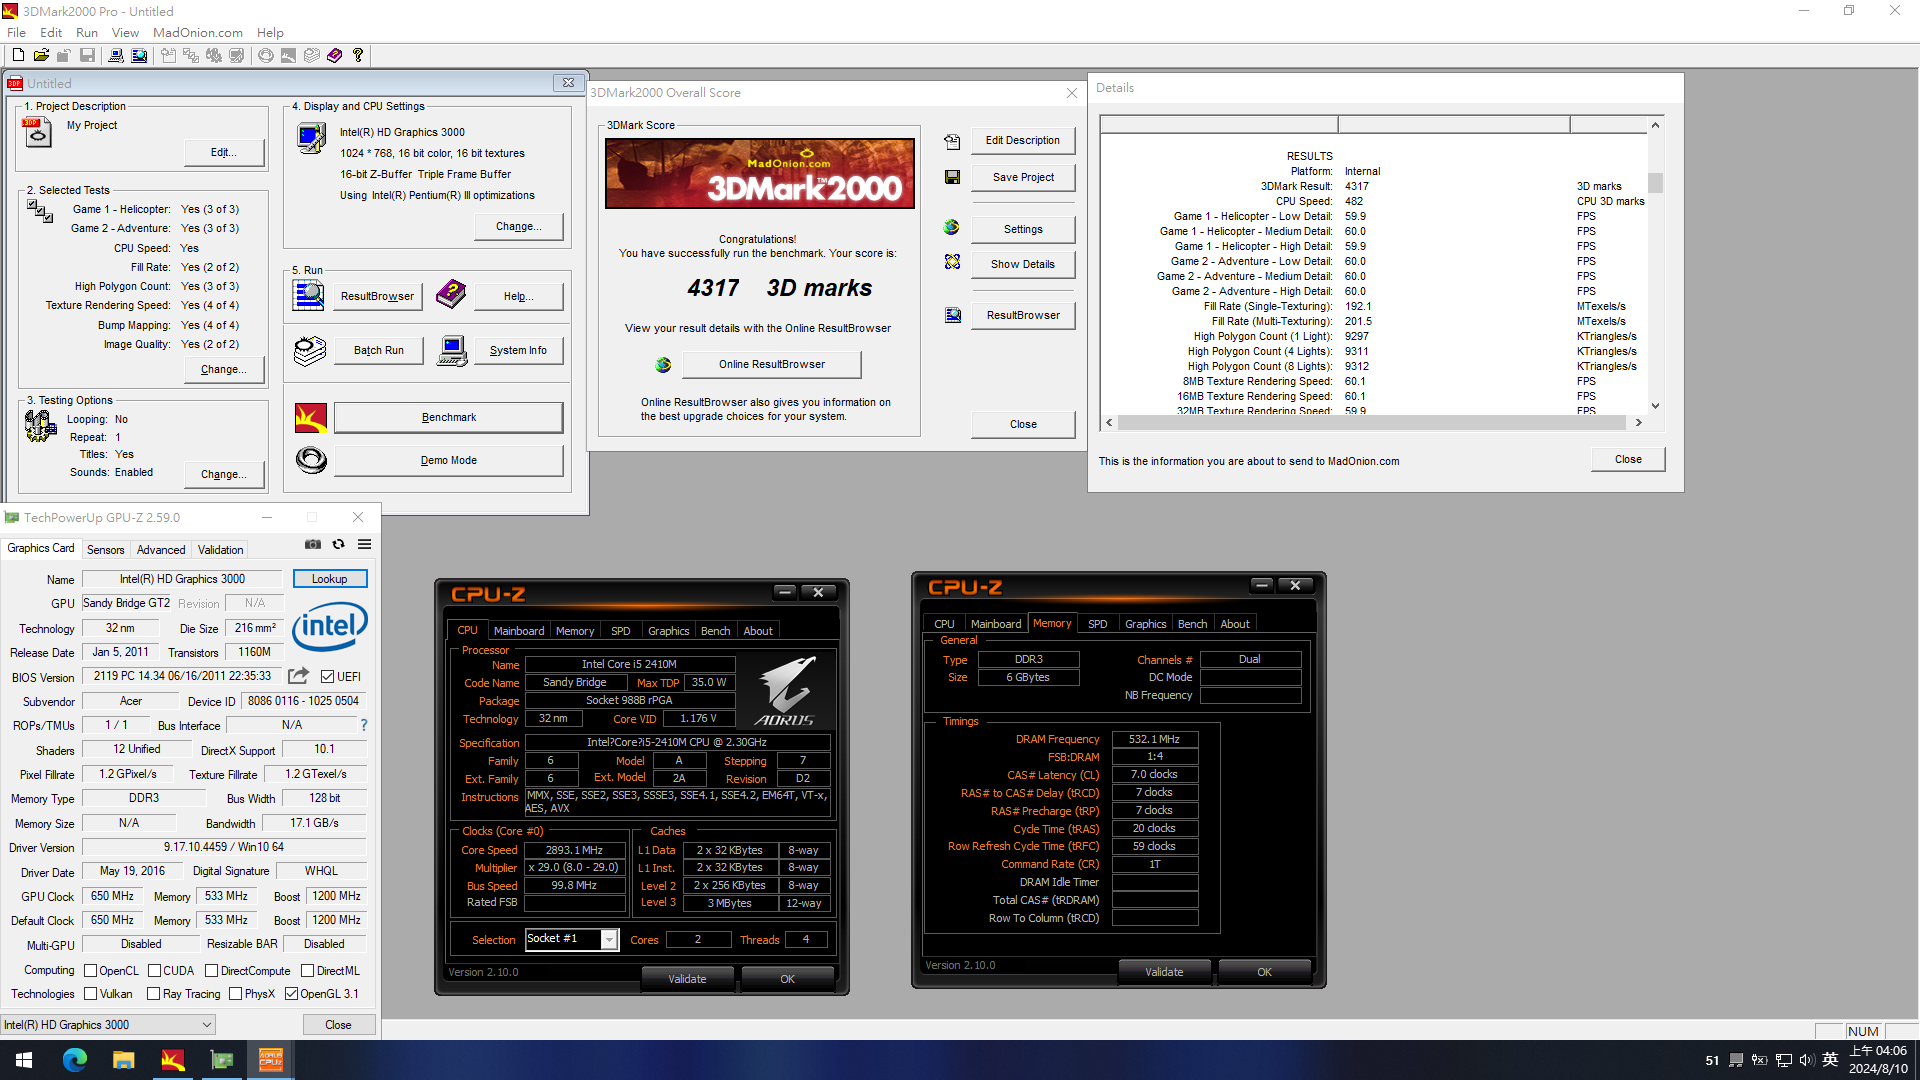Click the Open project folder toolbar icon
This screenshot has height=1080, width=1920.
pyautogui.click(x=41, y=55)
